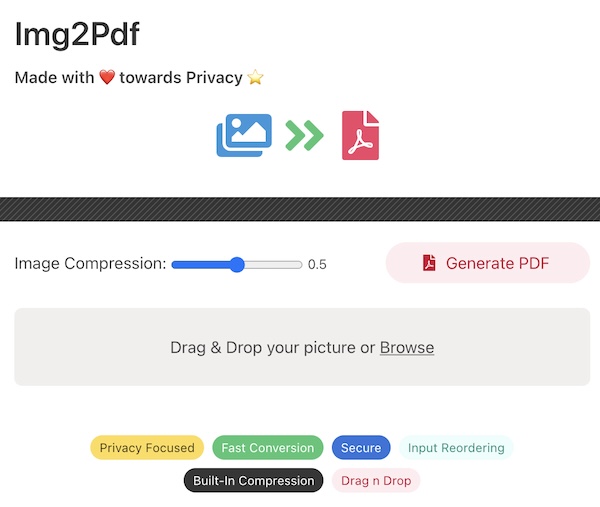Viewport: 600px width, 507px height.
Task: Select the Built-In Compression dark tag
Action: [x=254, y=481]
